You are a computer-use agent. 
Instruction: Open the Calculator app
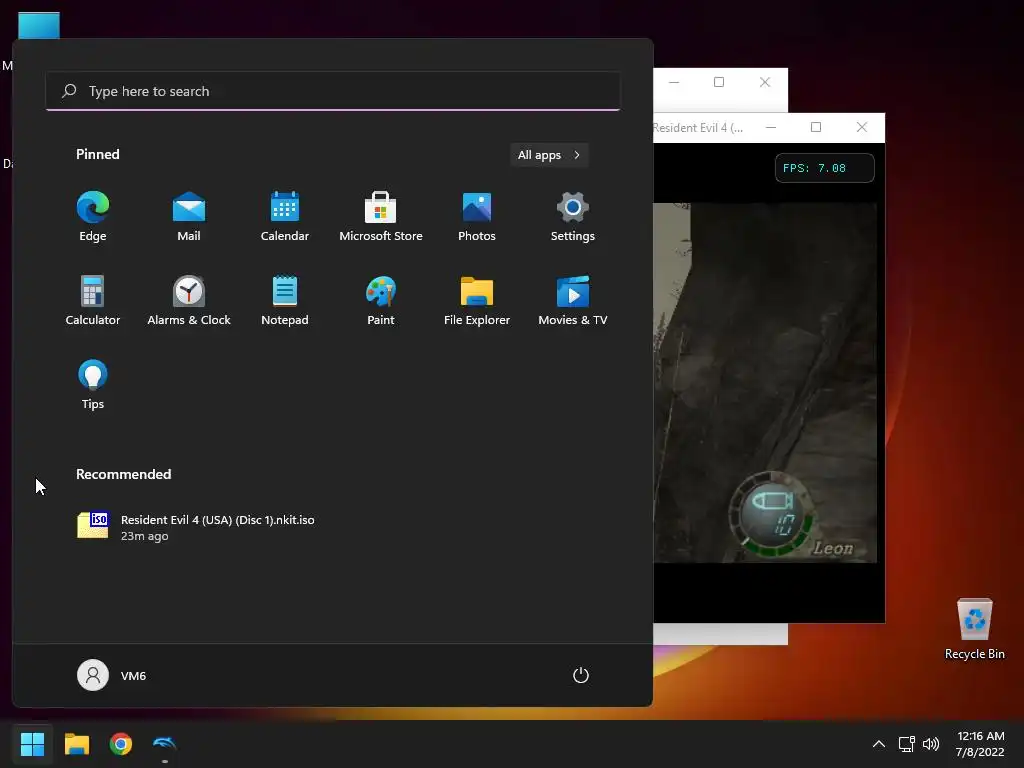click(x=93, y=300)
